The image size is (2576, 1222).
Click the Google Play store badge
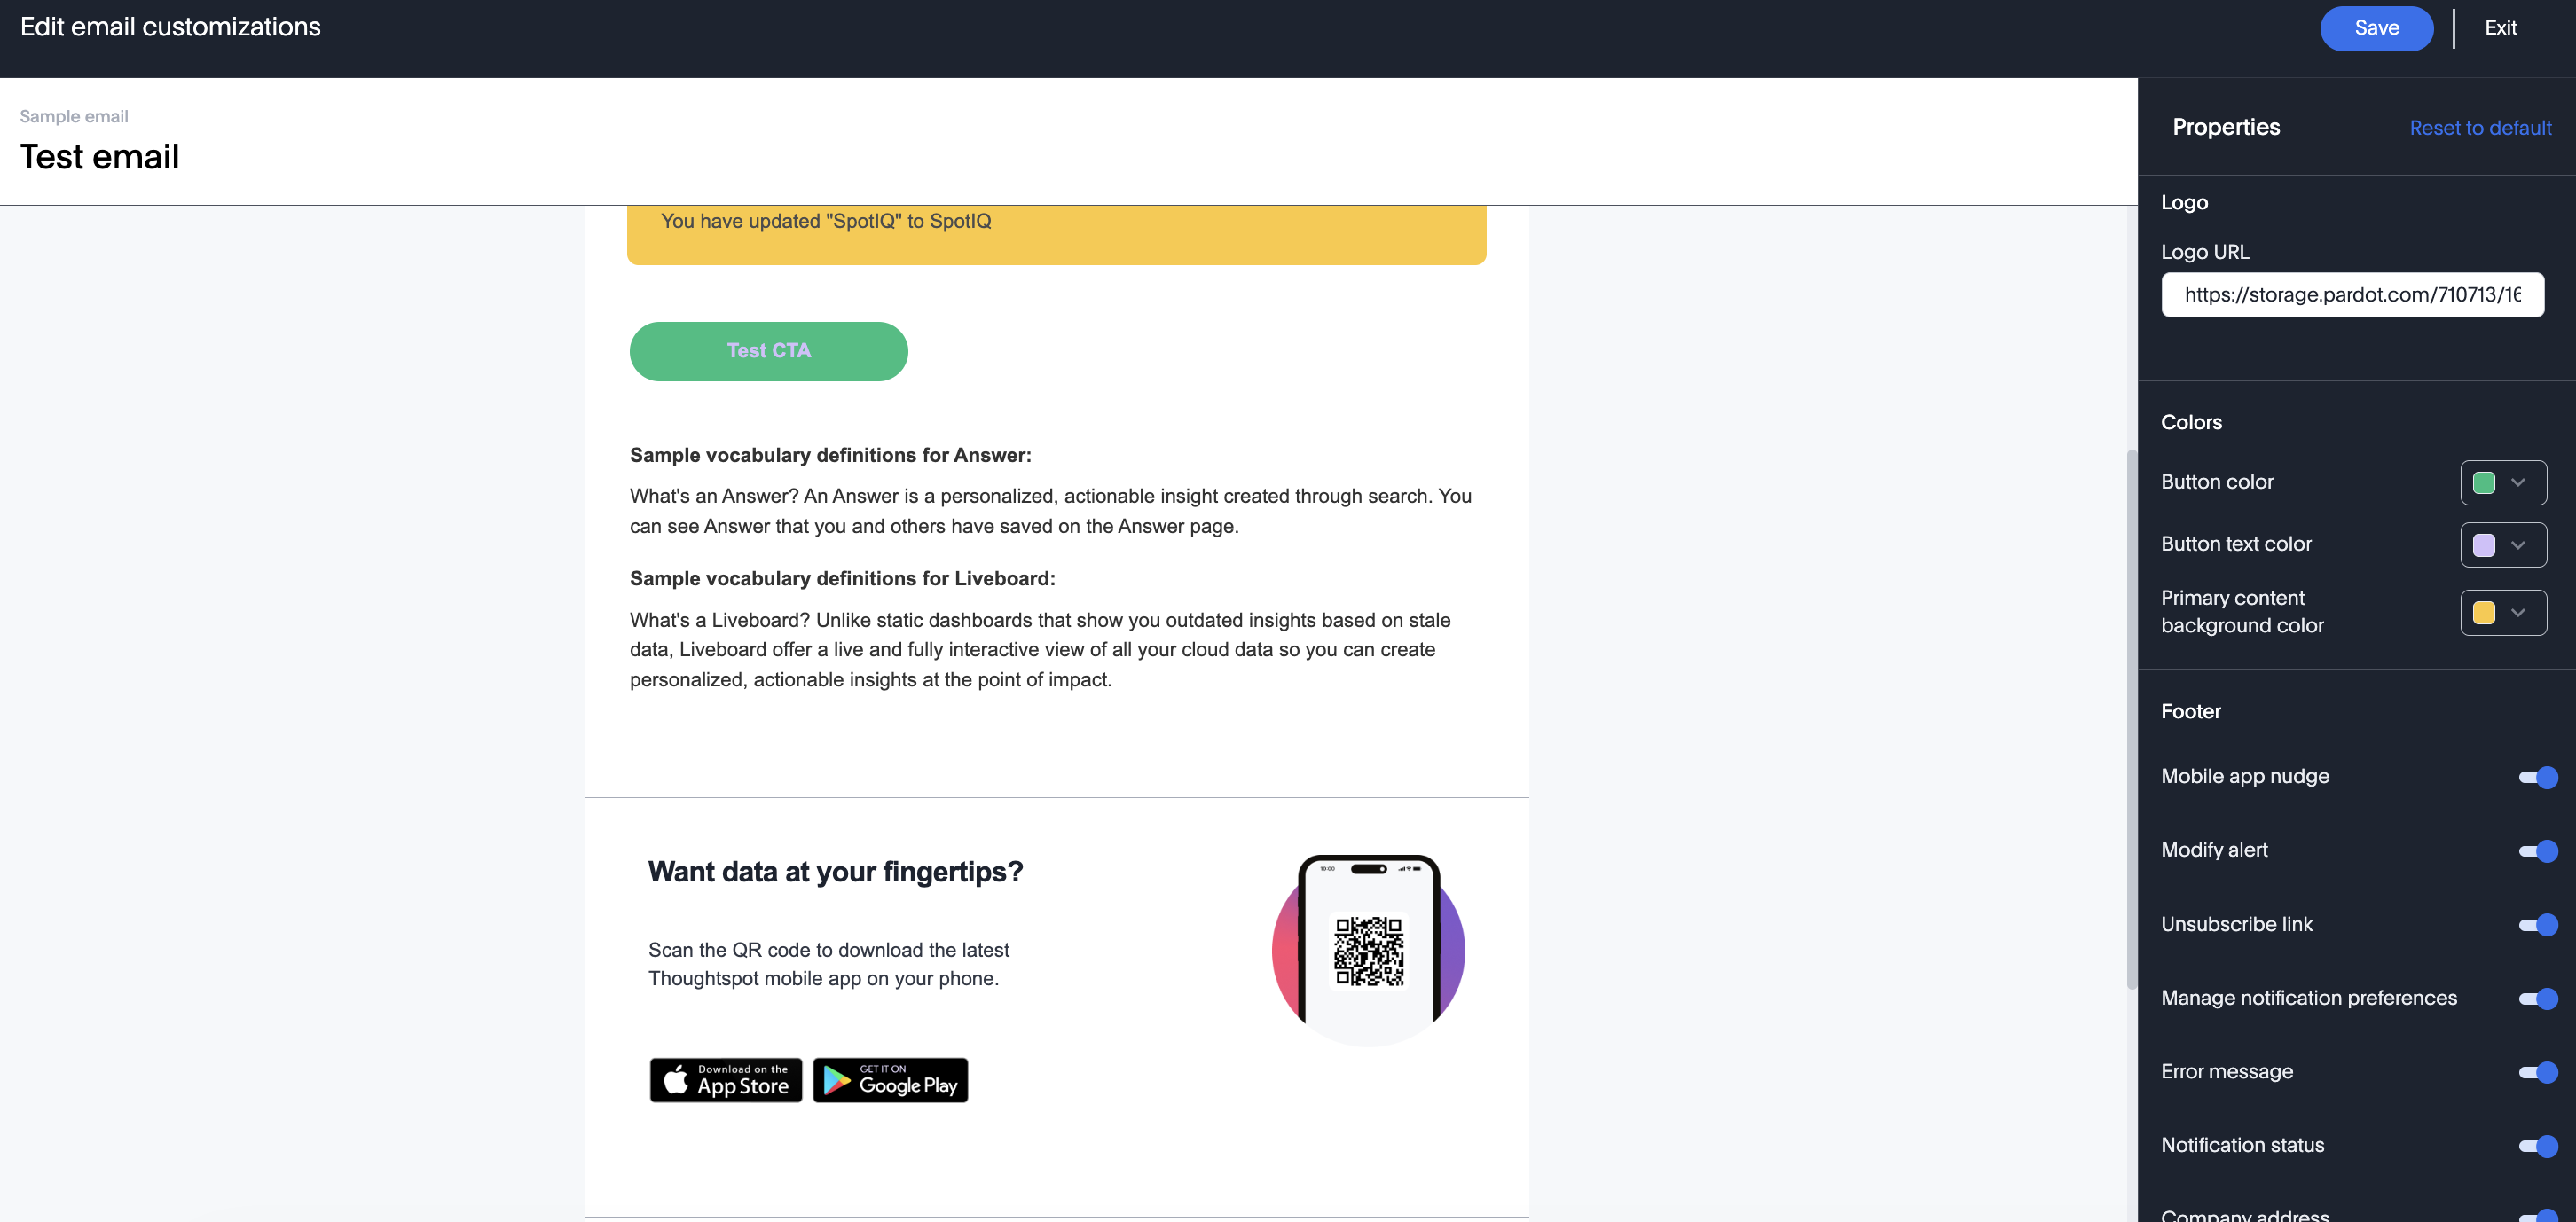point(889,1080)
